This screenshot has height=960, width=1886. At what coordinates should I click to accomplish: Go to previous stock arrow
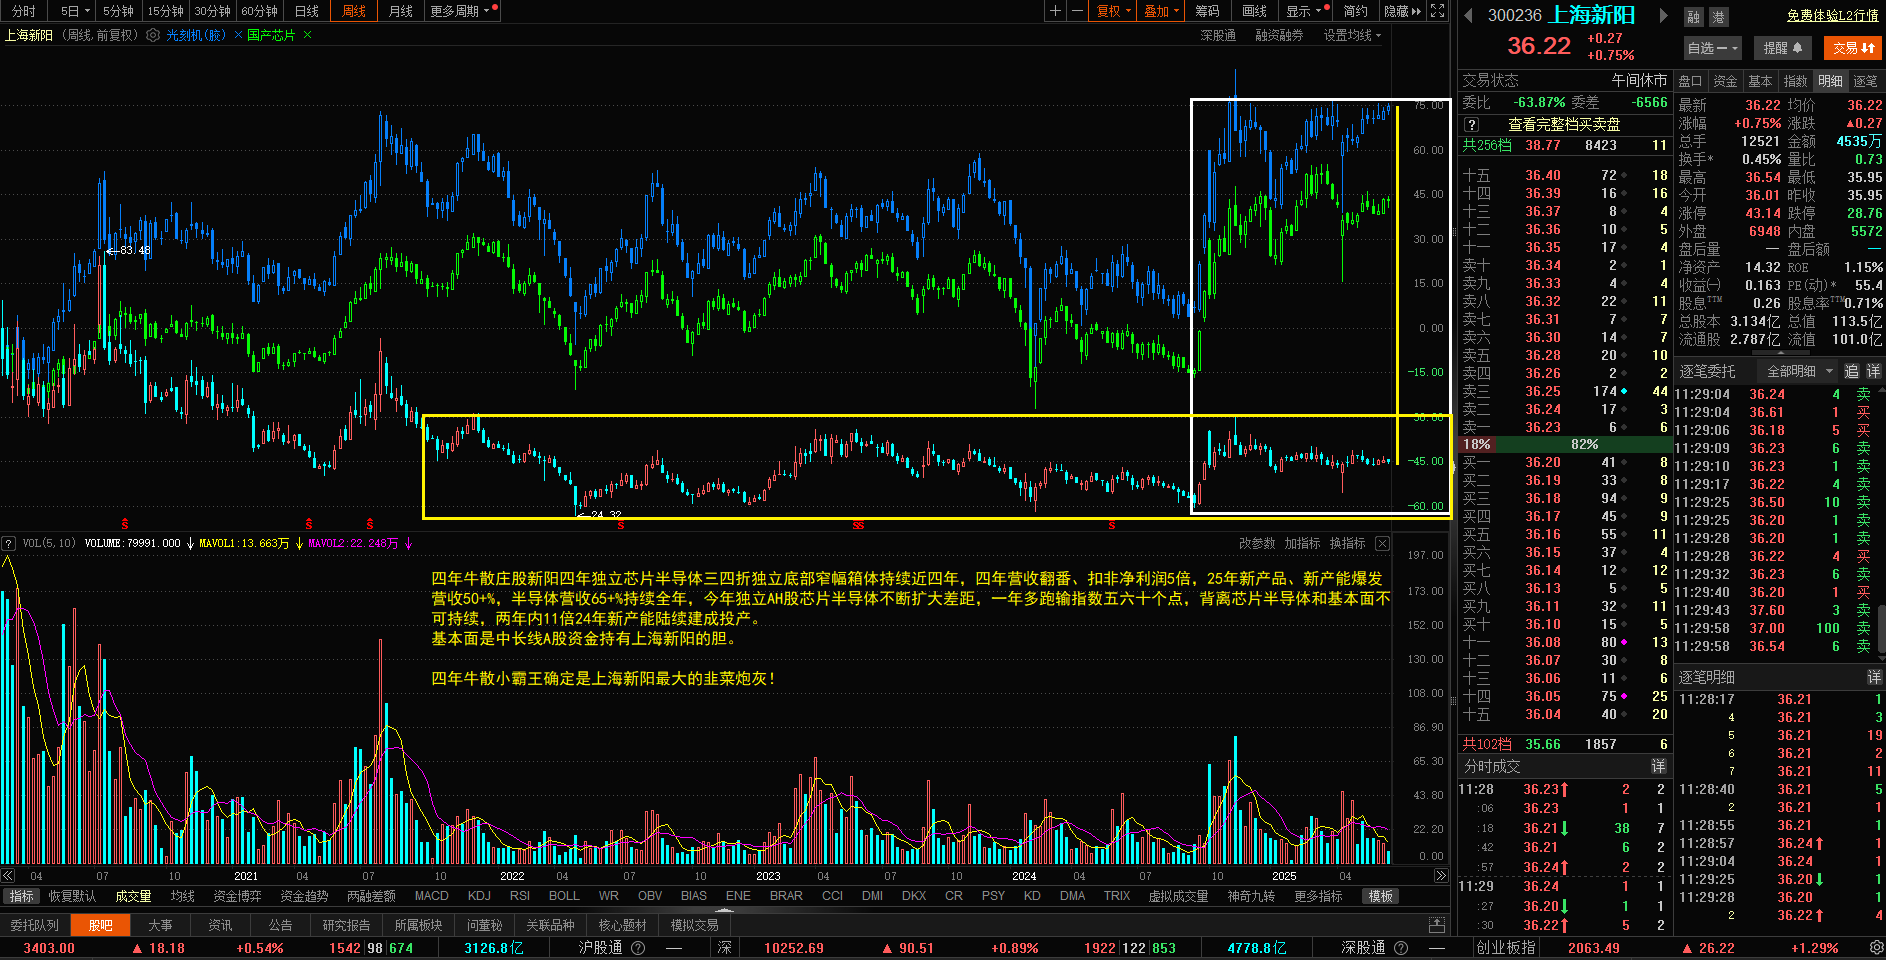coord(1468,15)
